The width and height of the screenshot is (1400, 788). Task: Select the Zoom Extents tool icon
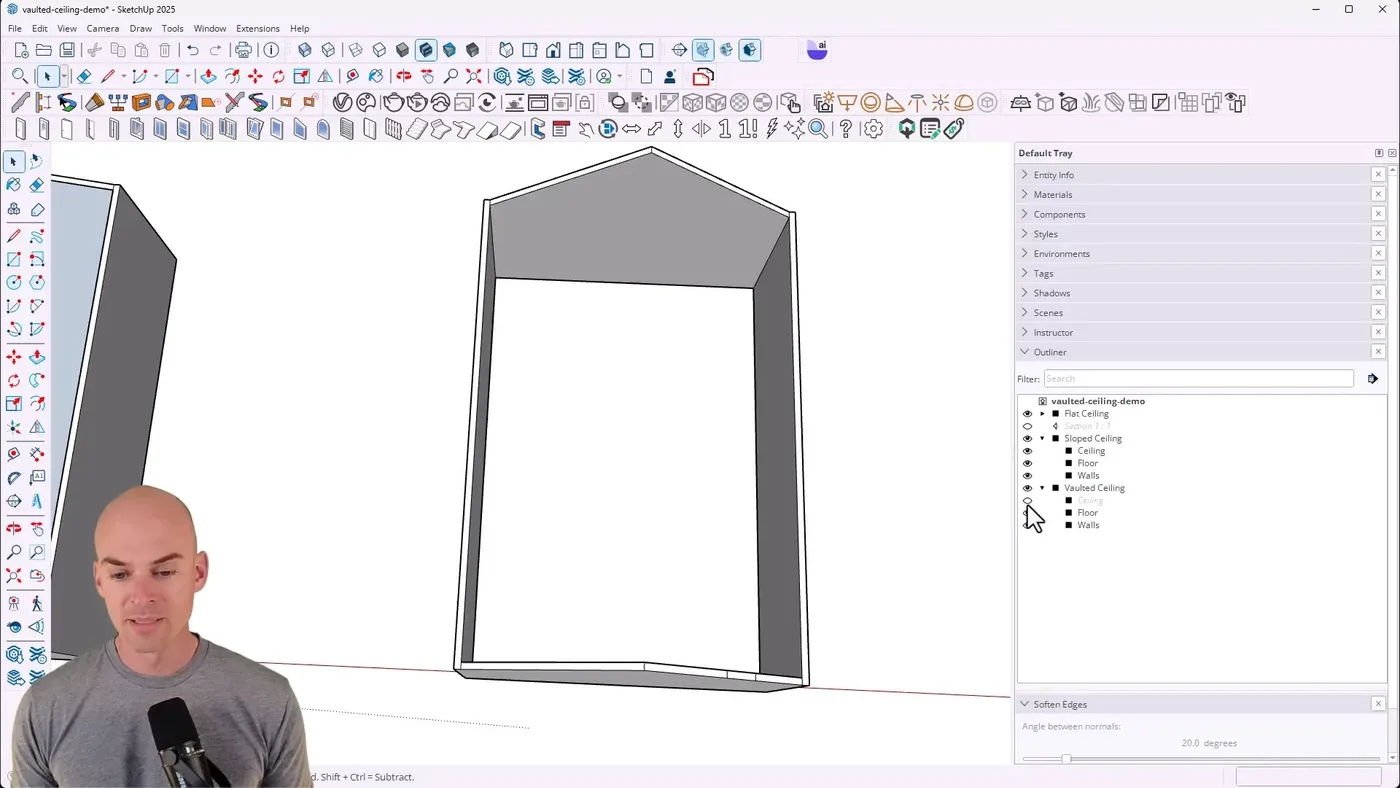(x=474, y=77)
